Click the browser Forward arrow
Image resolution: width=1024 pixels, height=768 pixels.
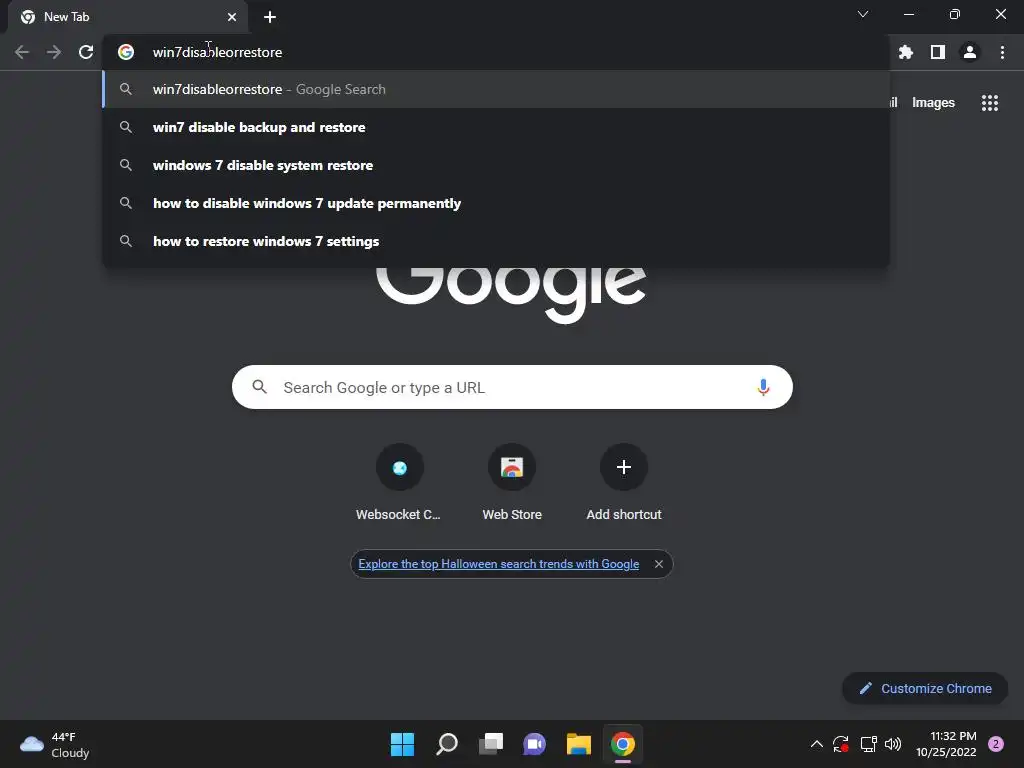54,52
